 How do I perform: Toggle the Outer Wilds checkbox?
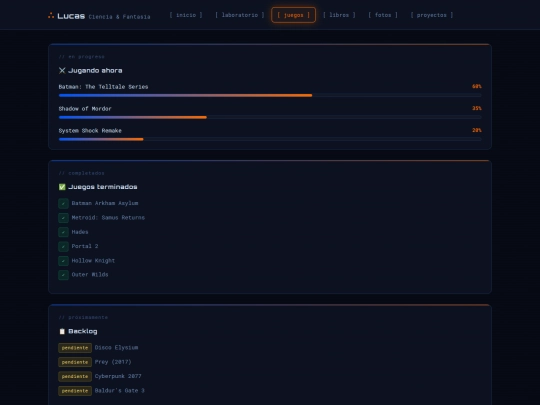[x=63, y=275]
